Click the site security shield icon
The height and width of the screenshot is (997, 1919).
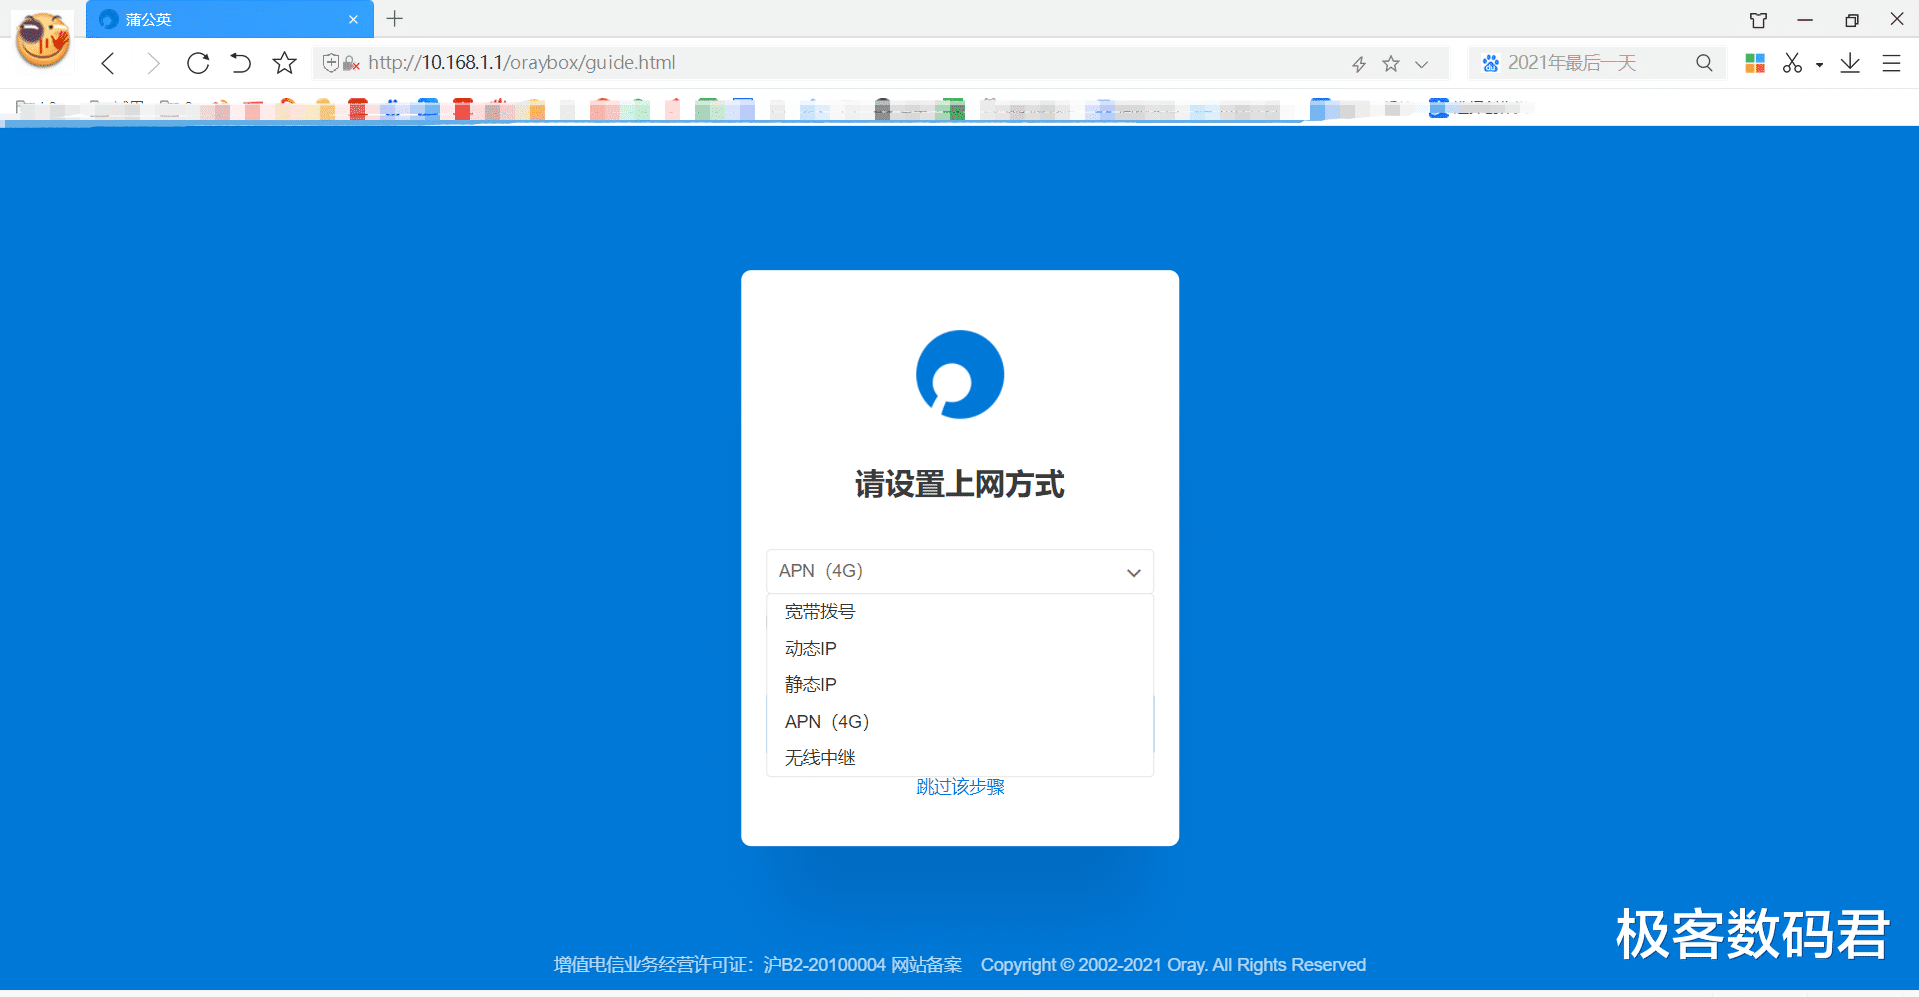tap(331, 63)
